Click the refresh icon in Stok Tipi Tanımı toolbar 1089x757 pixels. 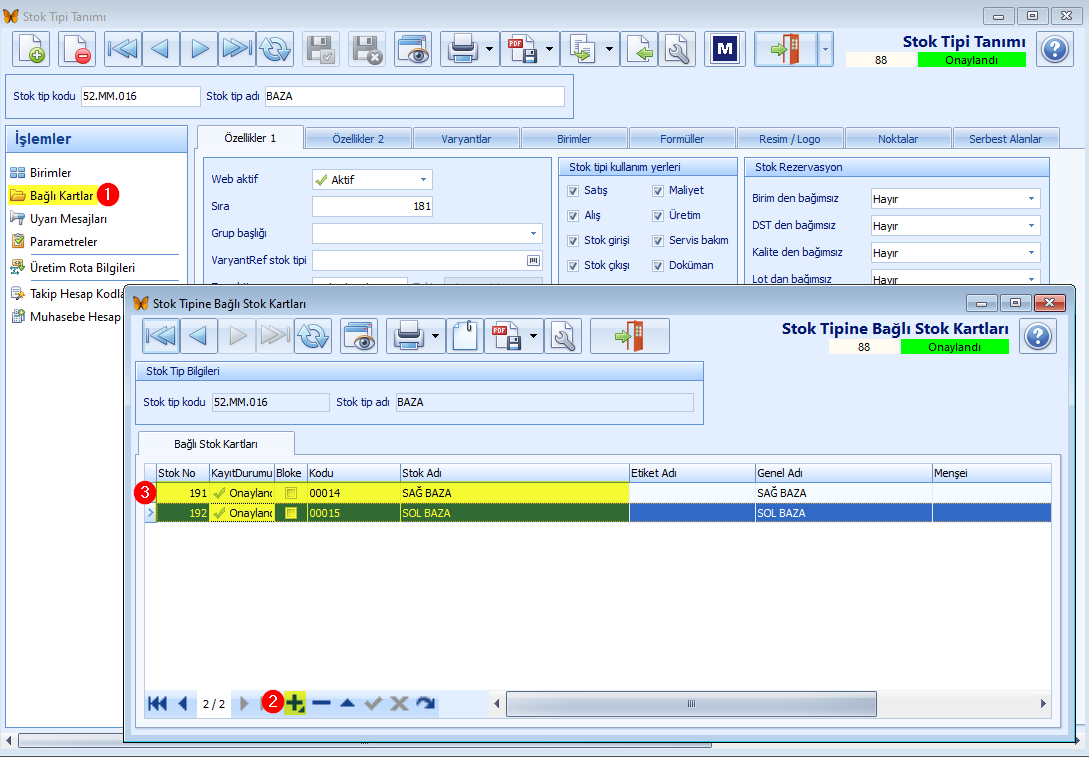point(275,49)
